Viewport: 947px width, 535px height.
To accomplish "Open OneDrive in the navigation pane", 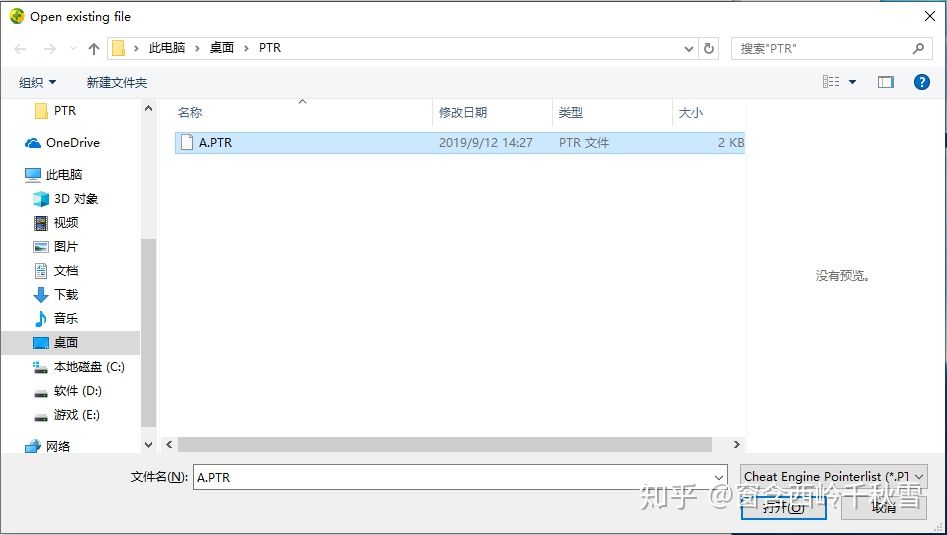I will [62, 143].
